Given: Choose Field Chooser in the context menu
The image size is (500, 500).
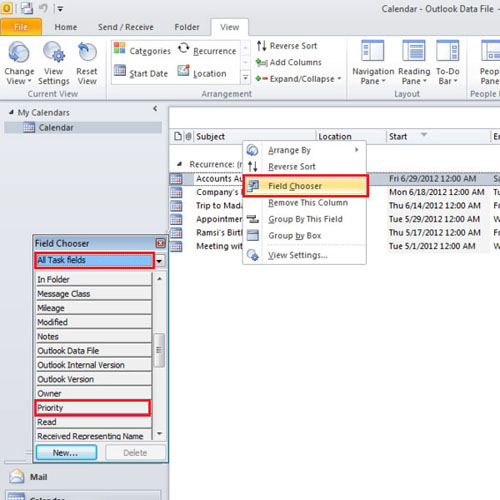Looking at the screenshot, I should pyautogui.click(x=305, y=186).
